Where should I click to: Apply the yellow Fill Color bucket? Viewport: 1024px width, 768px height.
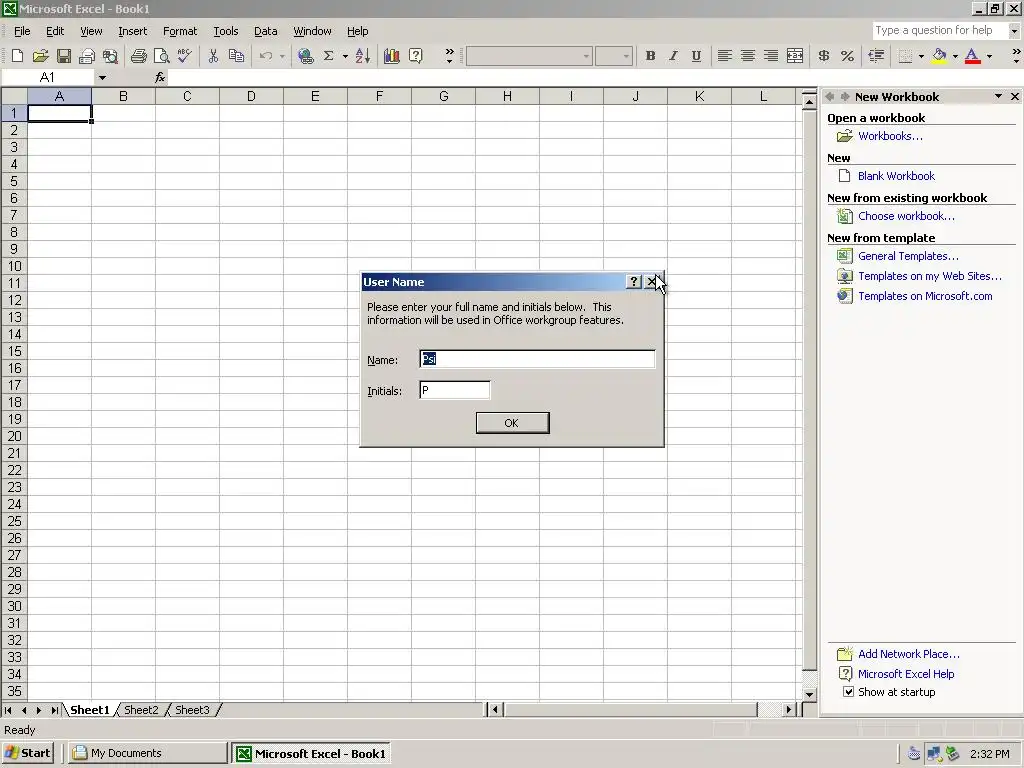point(940,56)
